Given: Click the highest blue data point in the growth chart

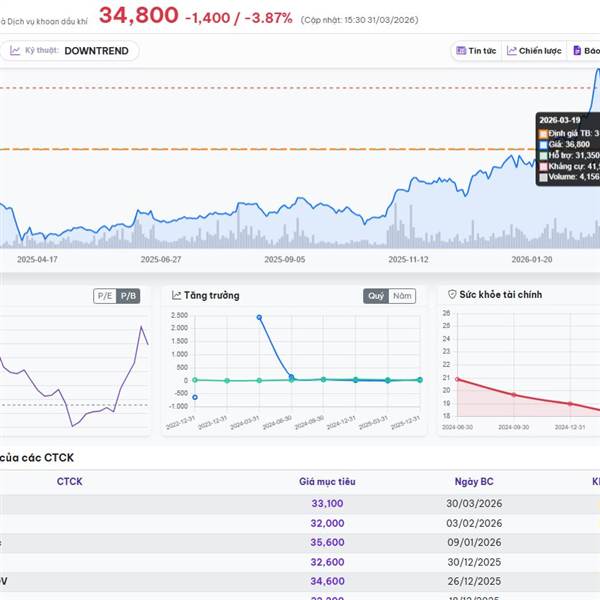Looking at the screenshot, I should (x=259, y=317).
